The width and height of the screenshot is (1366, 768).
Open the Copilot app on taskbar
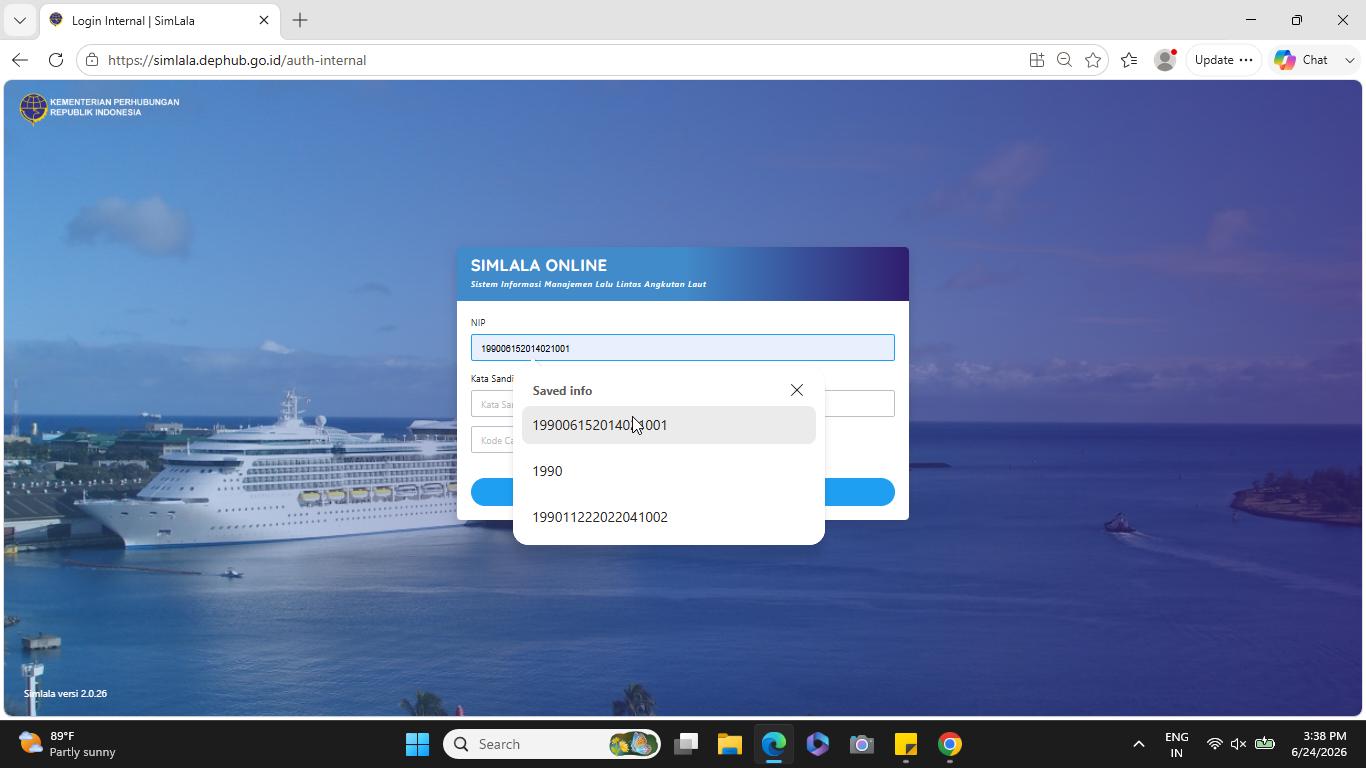818,744
